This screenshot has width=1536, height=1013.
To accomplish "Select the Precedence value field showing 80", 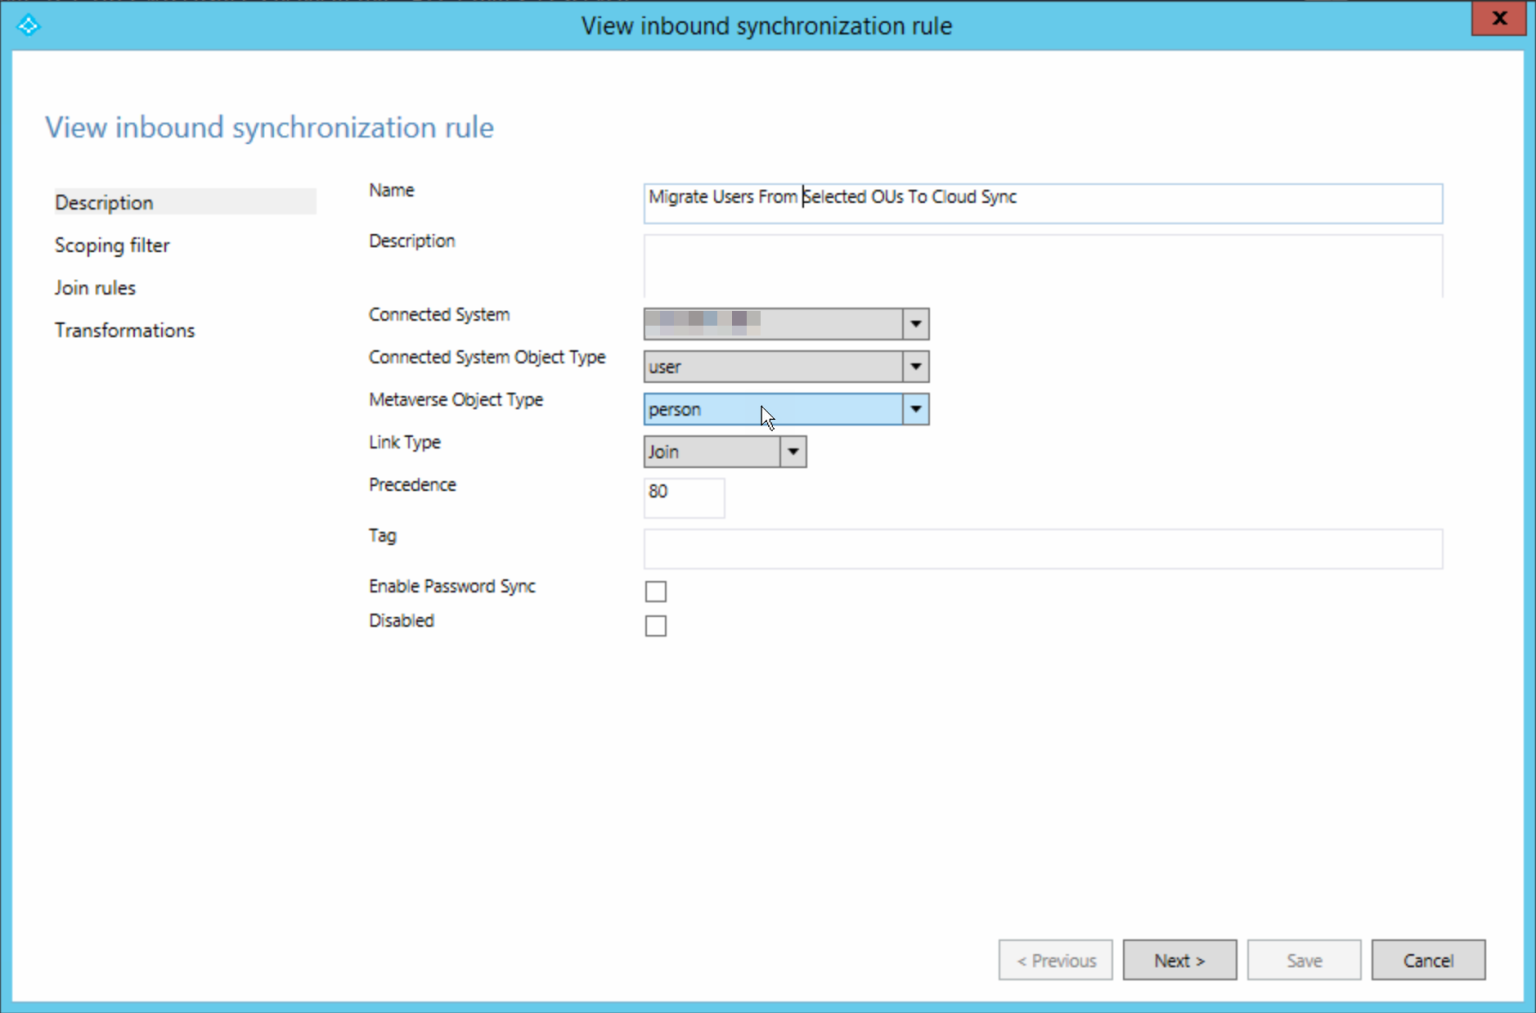I will (684, 497).
